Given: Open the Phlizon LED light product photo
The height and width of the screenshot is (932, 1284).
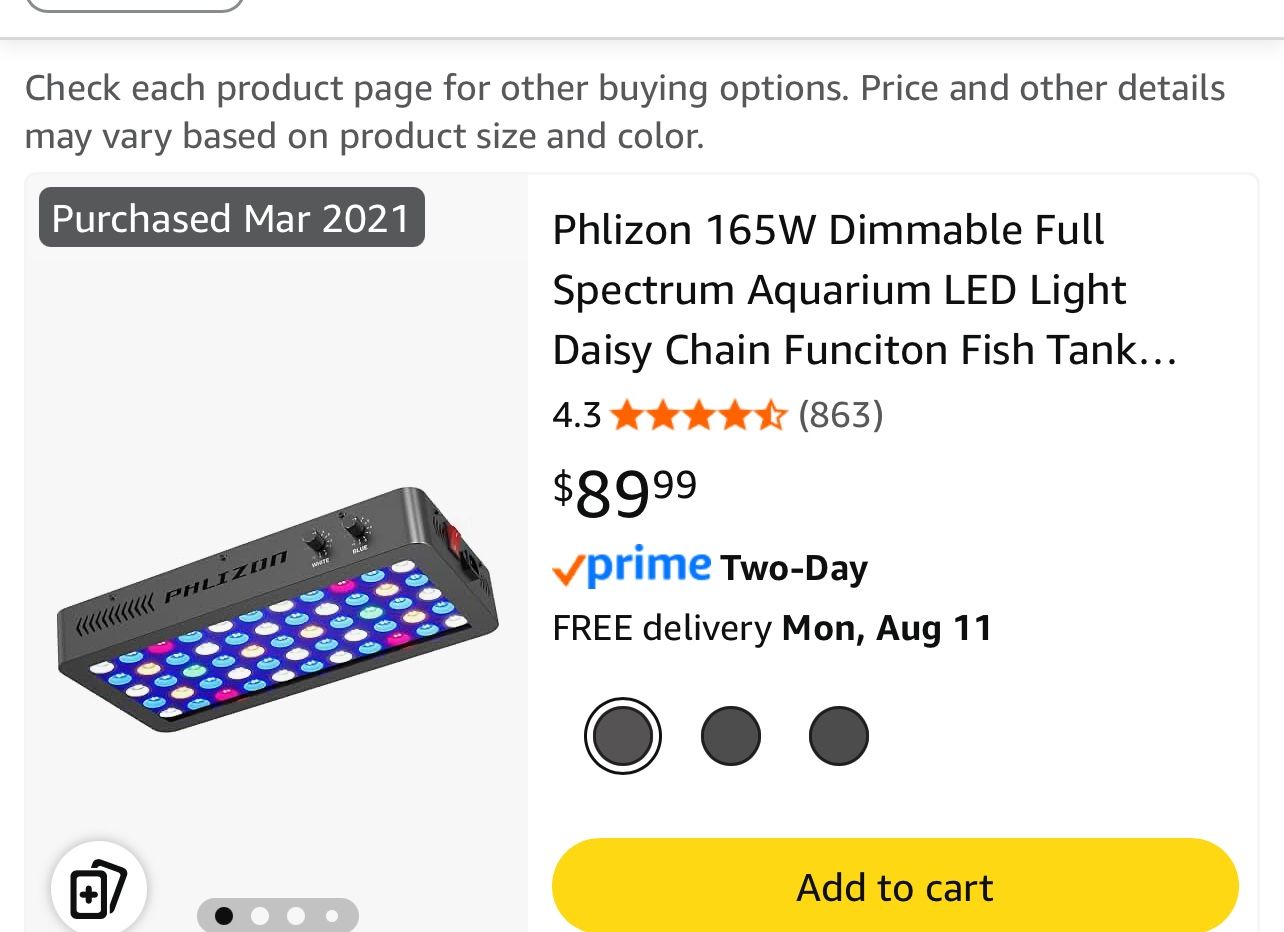Looking at the screenshot, I should coord(277,608).
